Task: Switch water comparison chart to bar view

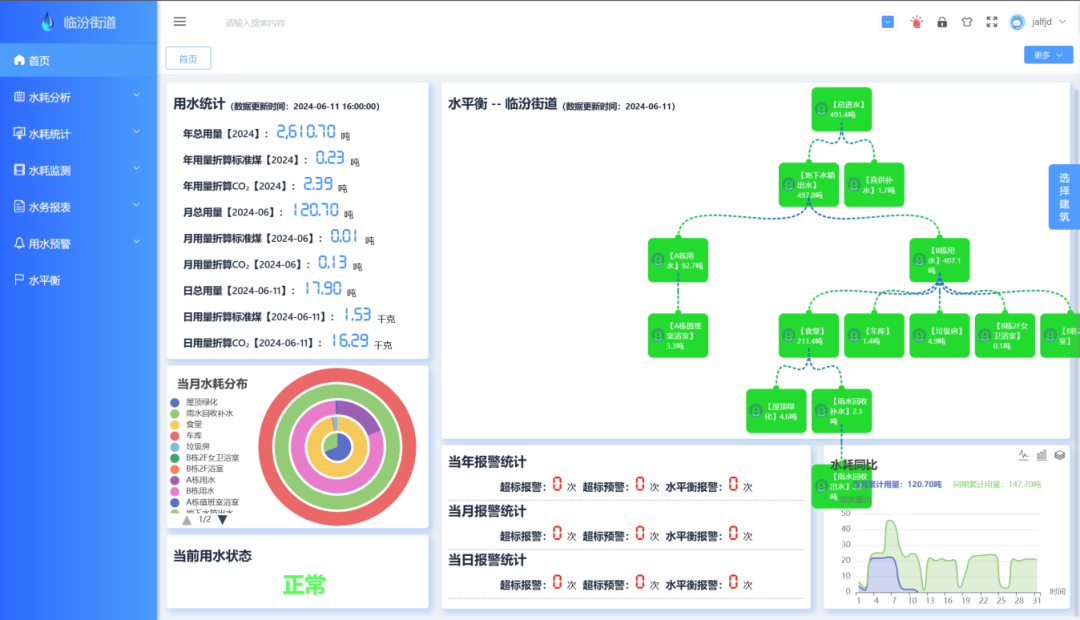Action: [1041, 455]
